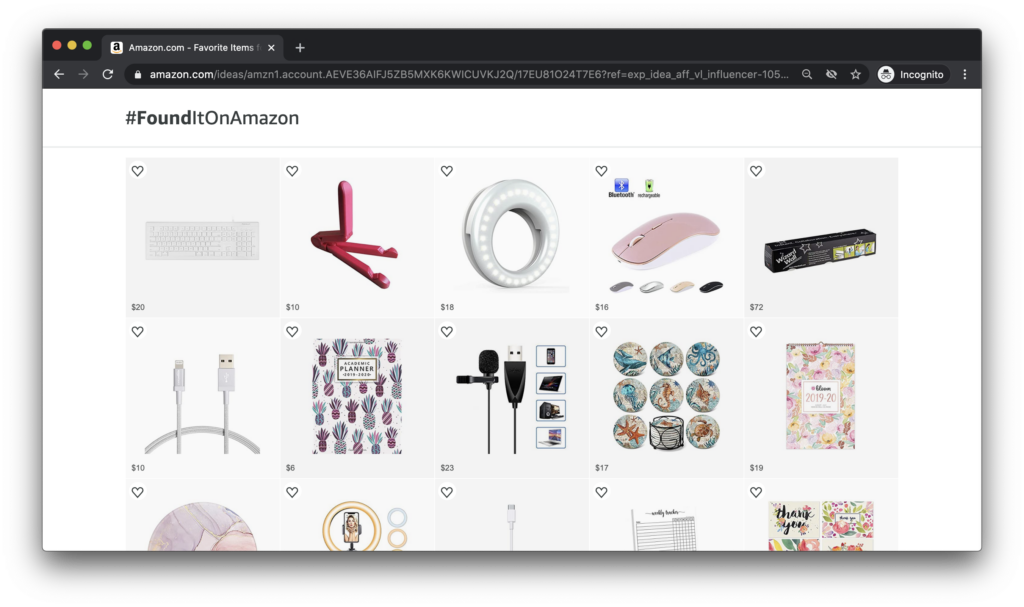Open a new tab with the plus button
The image size is (1024, 607).
[300, 48]
